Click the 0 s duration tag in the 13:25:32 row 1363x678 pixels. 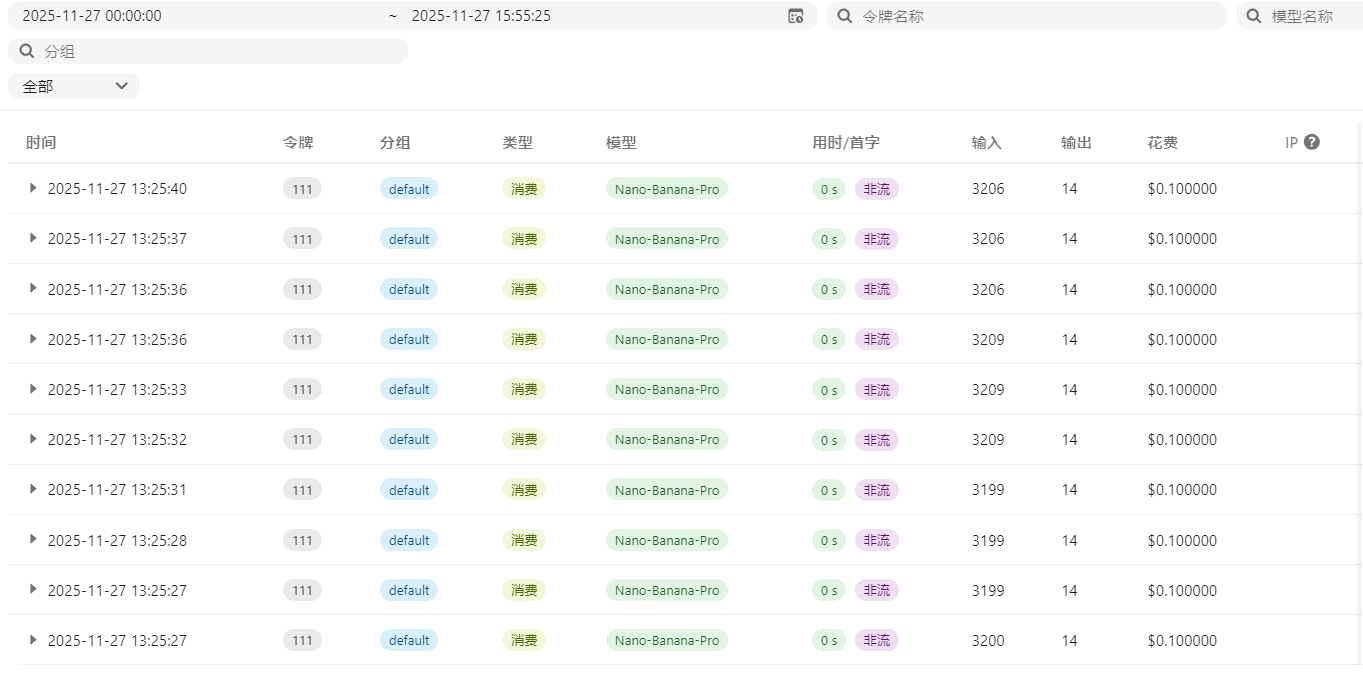(829, 440)
